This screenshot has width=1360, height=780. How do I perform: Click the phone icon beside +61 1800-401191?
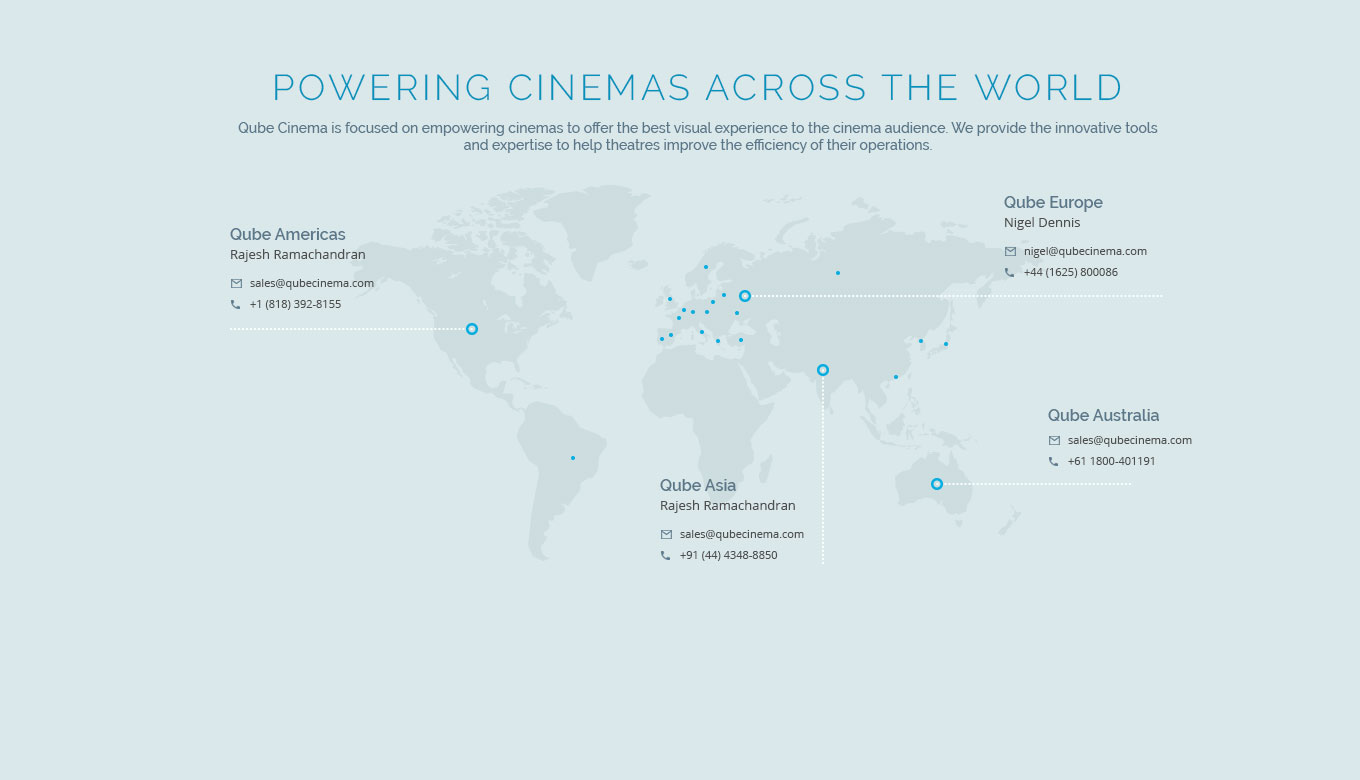1054,462
